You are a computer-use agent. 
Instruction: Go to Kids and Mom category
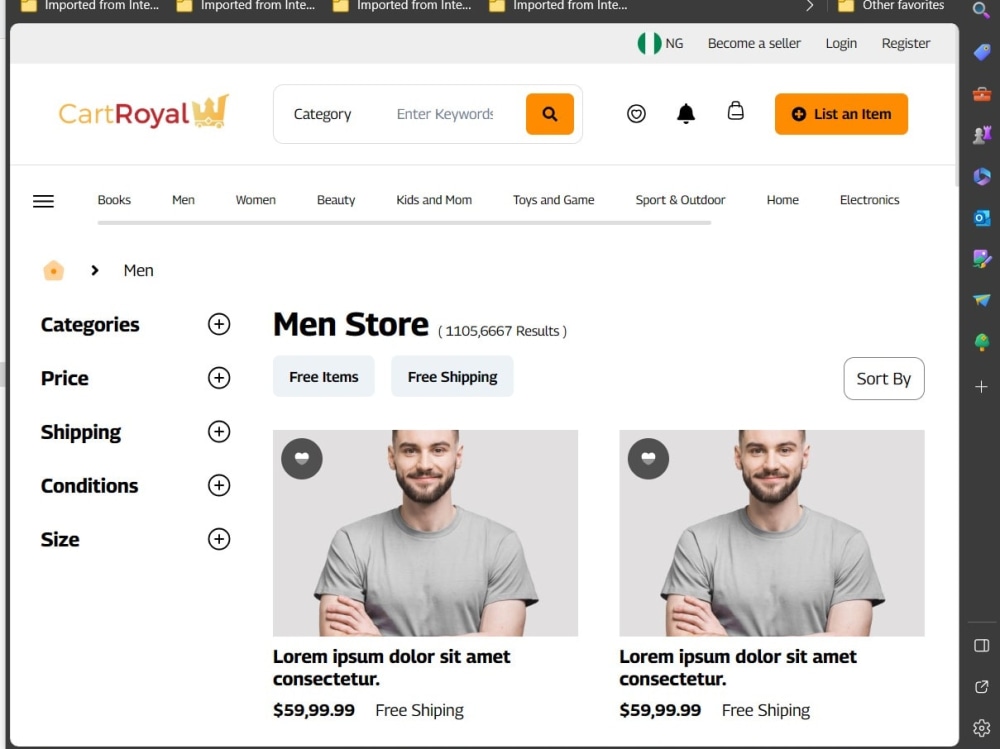434,200
